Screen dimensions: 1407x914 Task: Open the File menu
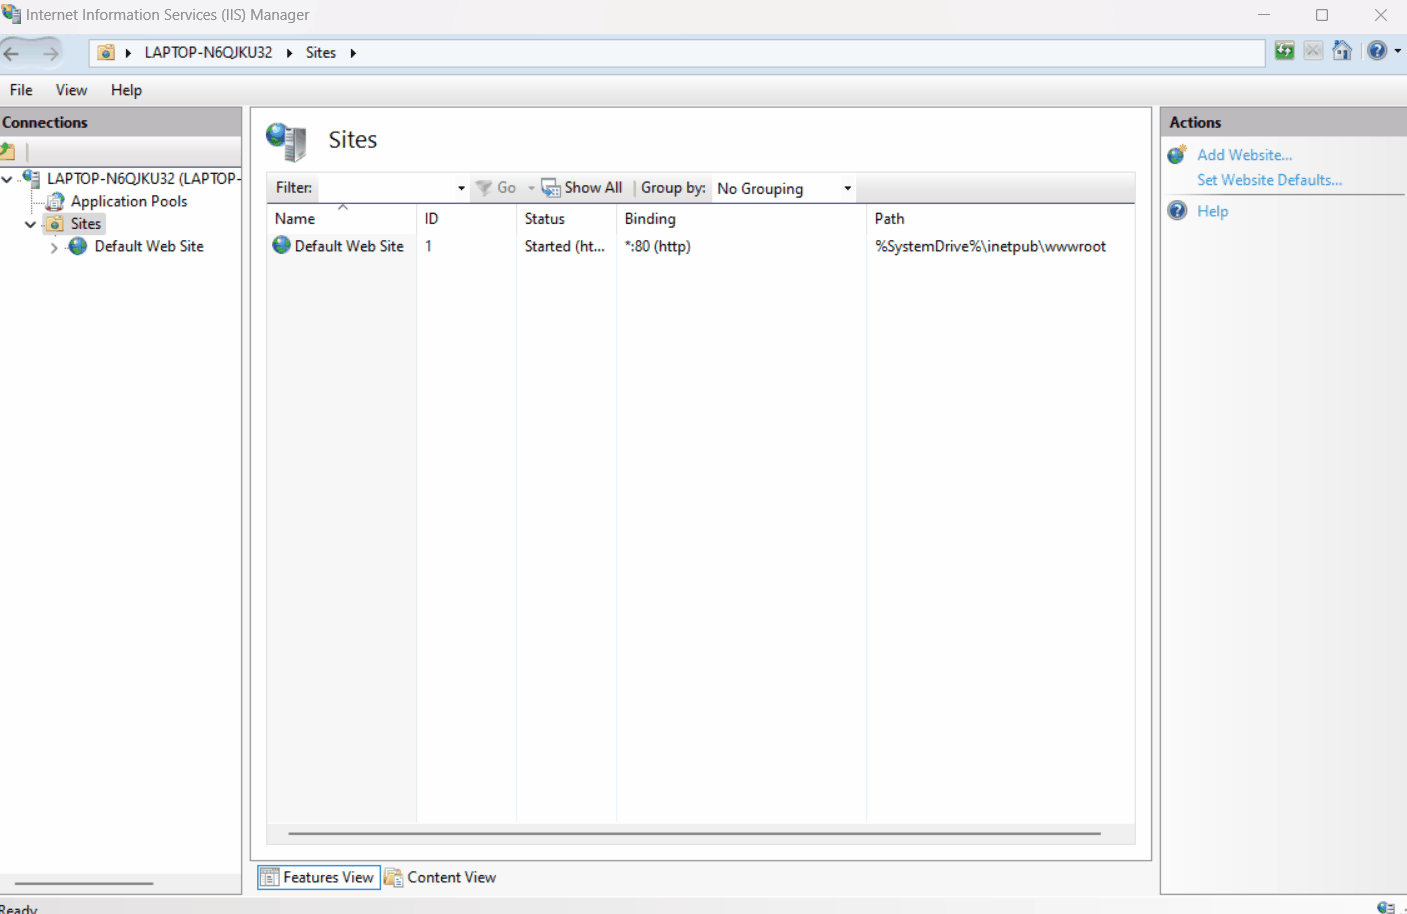(x=21, y=90)
